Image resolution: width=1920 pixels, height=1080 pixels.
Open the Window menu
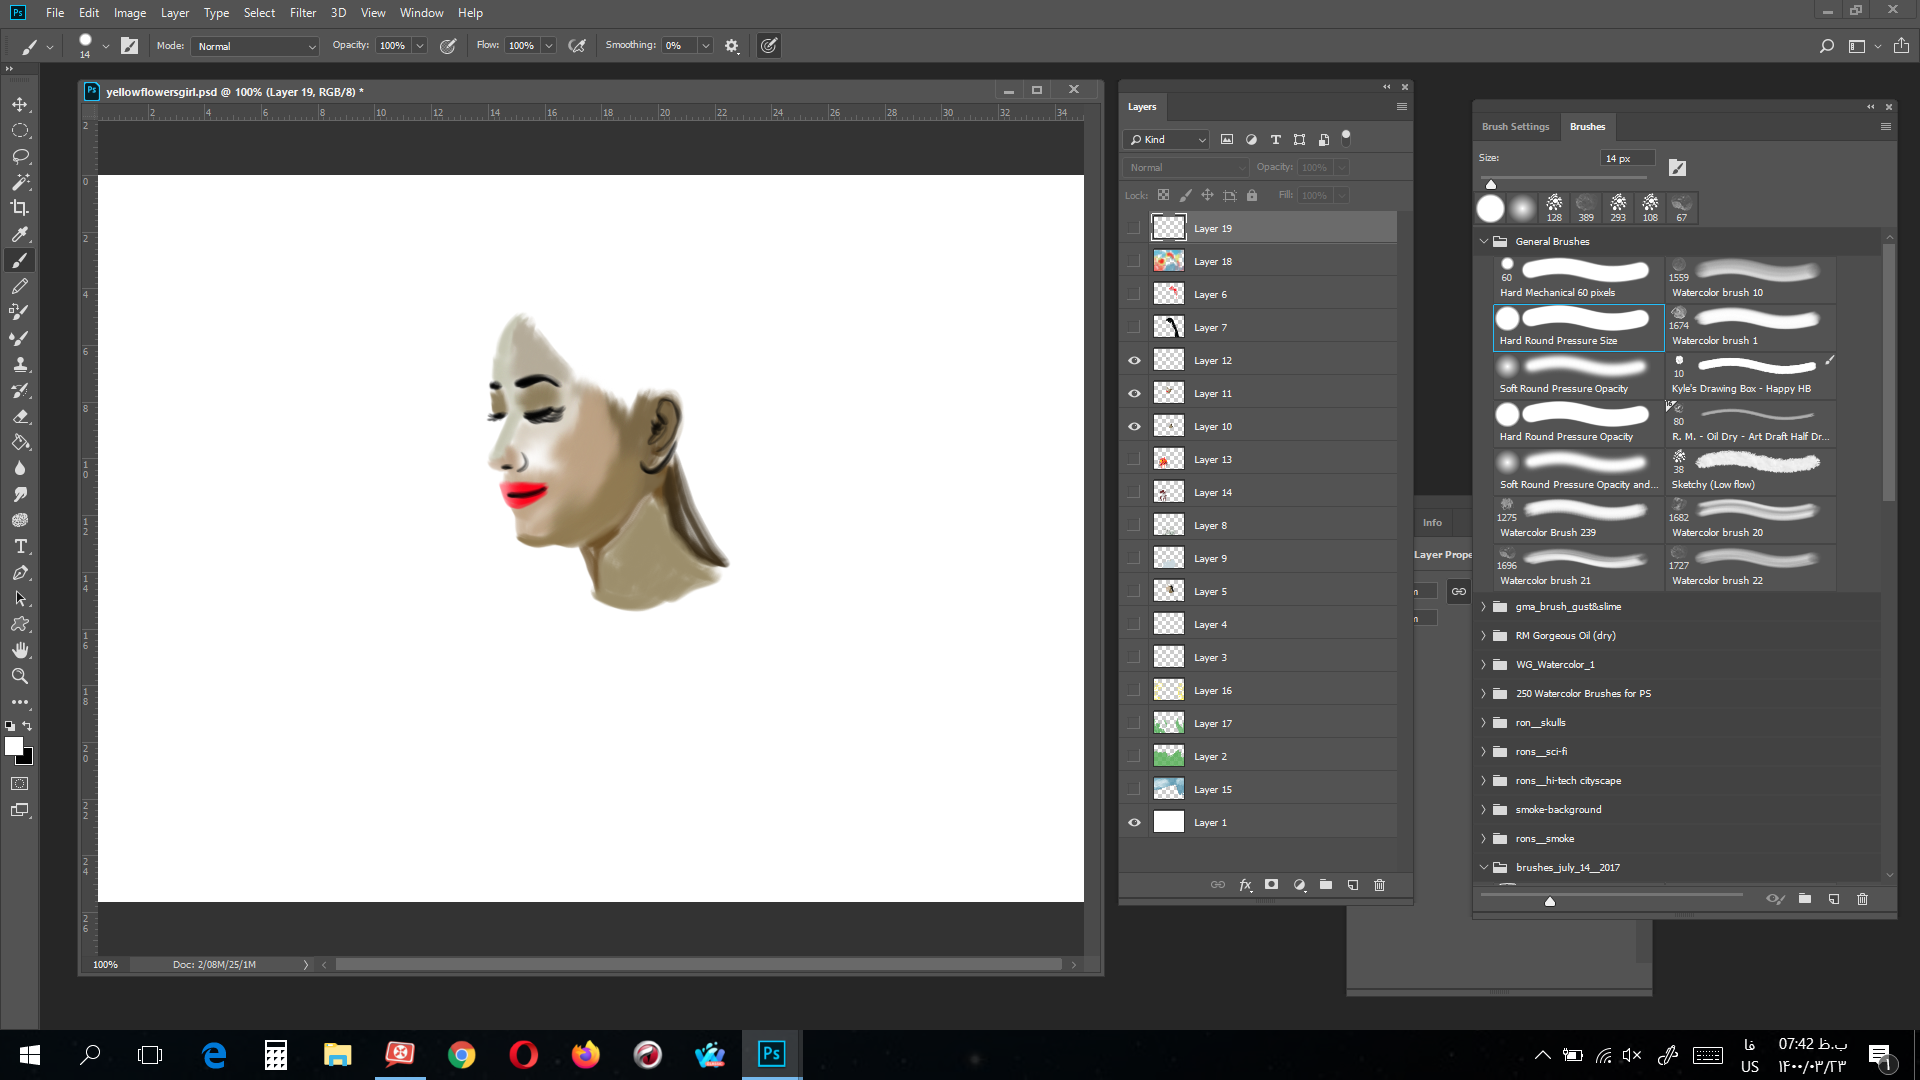(421, 13)
